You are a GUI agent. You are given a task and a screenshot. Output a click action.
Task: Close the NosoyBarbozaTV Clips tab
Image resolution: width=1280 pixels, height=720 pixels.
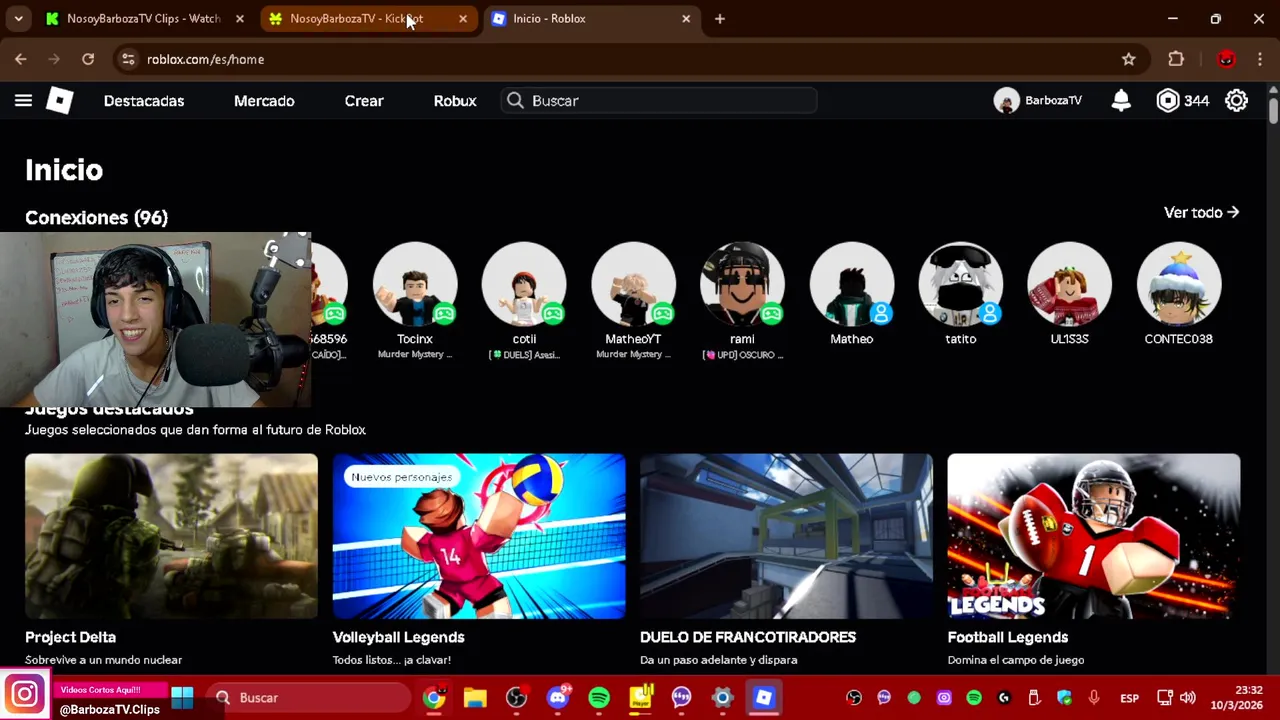tap(239, 18)
